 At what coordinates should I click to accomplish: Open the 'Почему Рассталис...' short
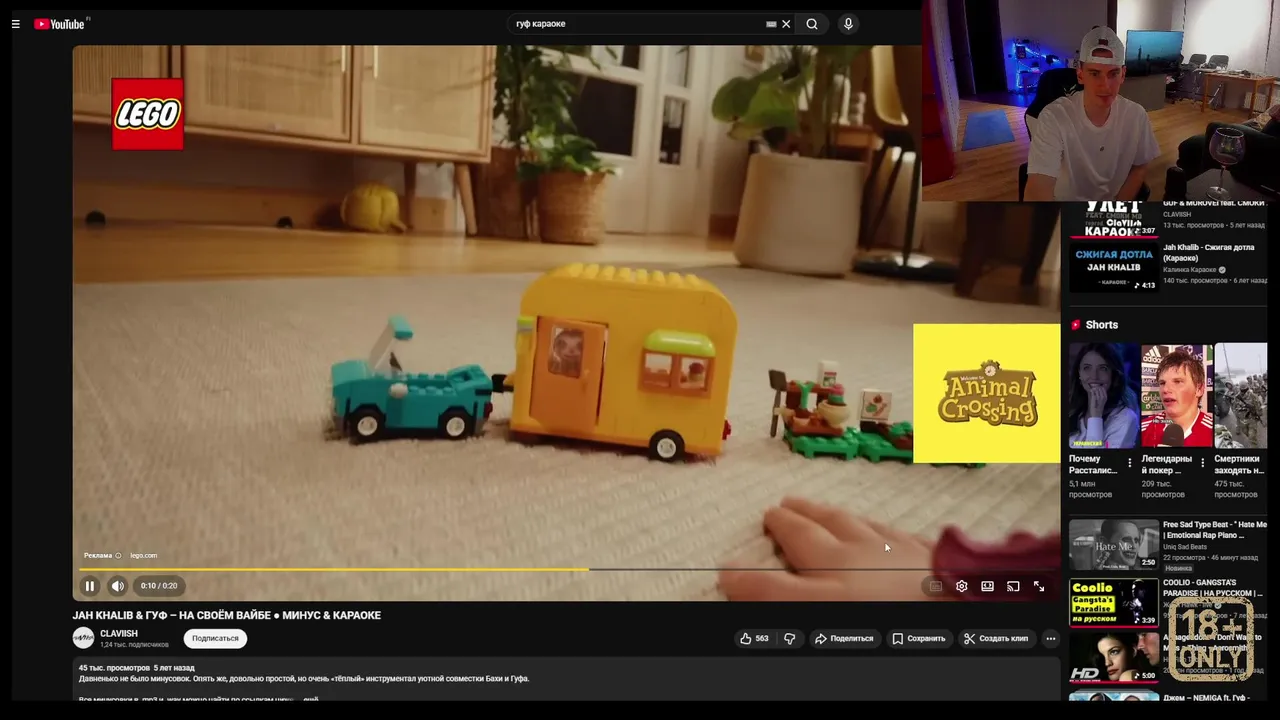1104,396
